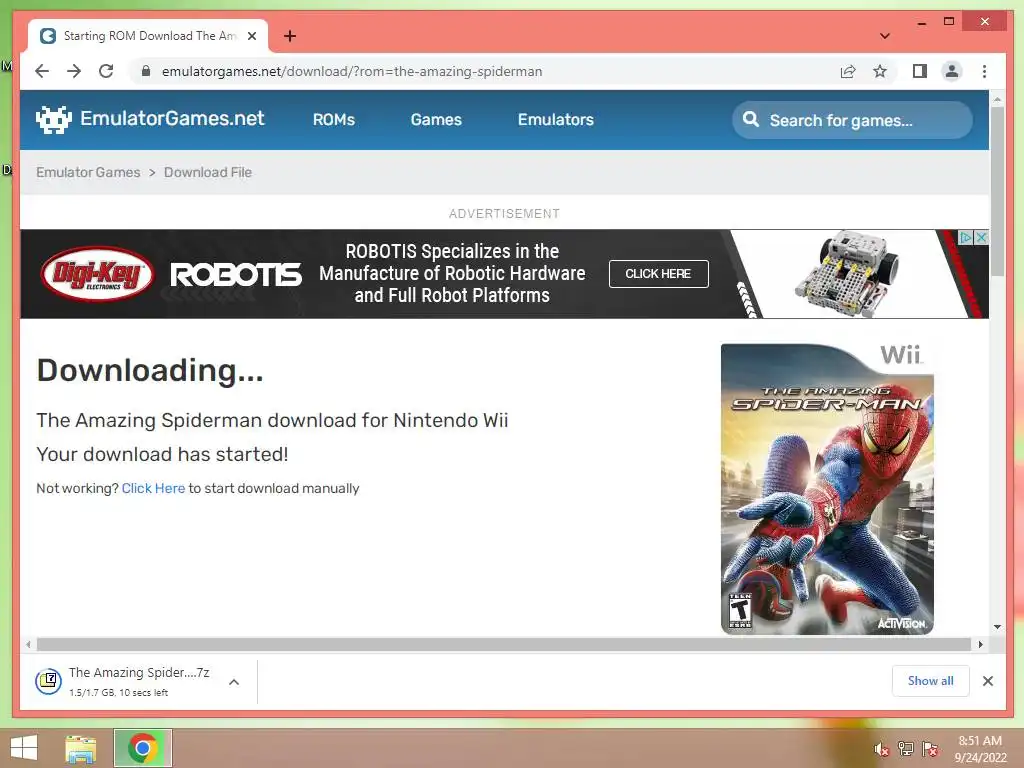Close the advertisement with X icon

(x=981, y=237)
